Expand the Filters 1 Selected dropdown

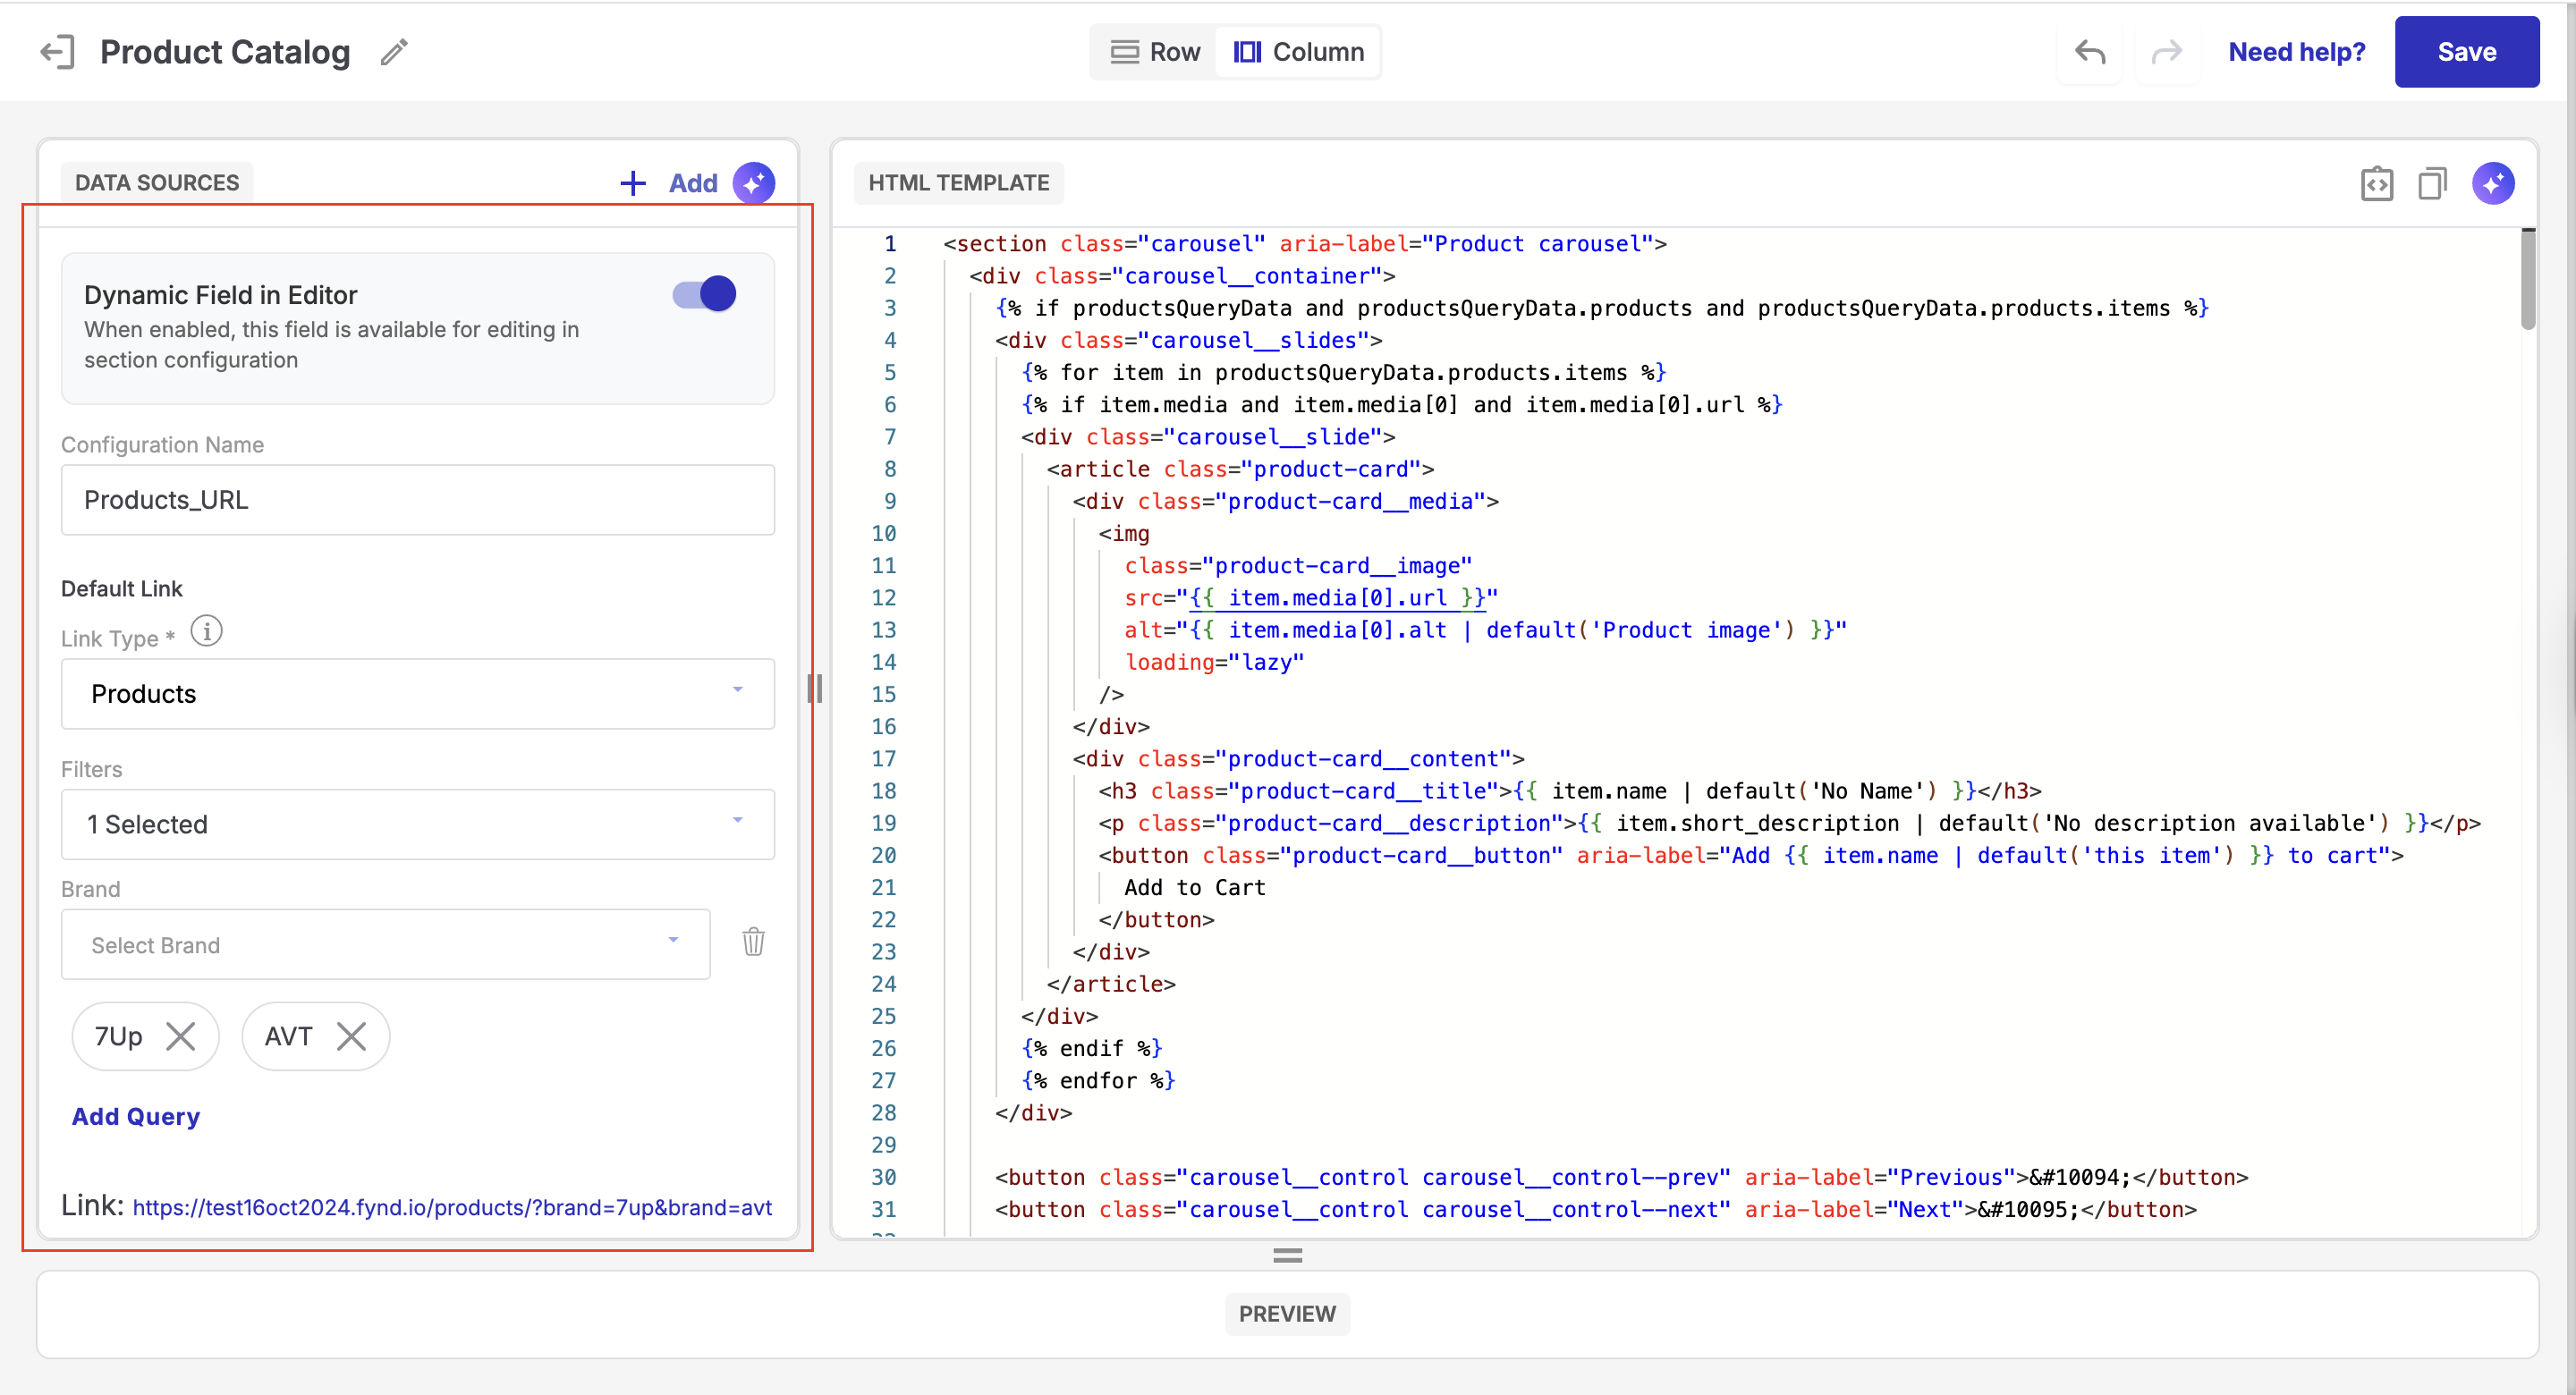(417, 824)
